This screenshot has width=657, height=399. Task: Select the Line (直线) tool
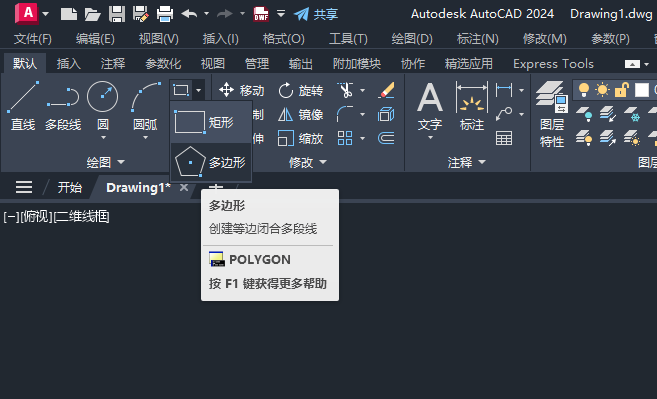[x=23, y=106]
